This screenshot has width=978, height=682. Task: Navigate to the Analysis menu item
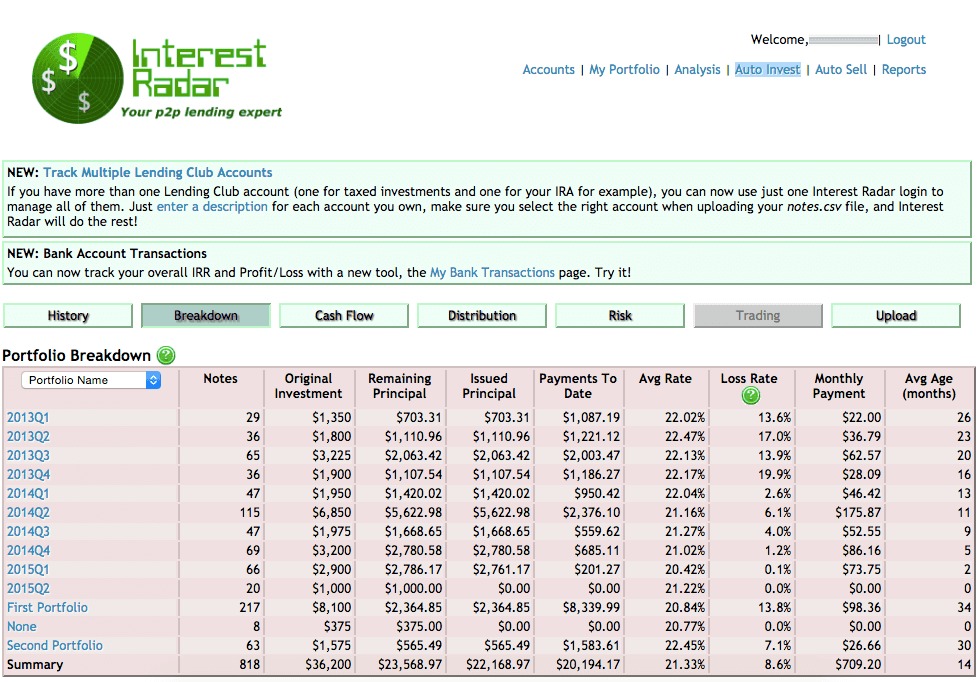click(x=697, y=70)
